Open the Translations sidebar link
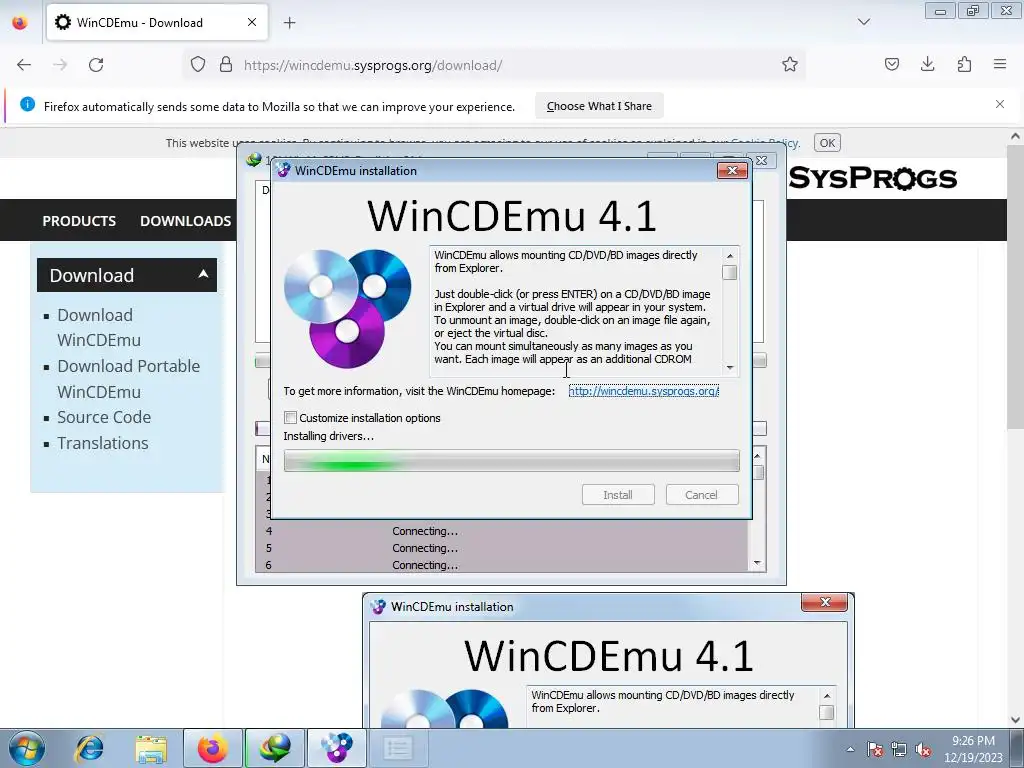The image size is (1024, 768). tap(103, 443)
